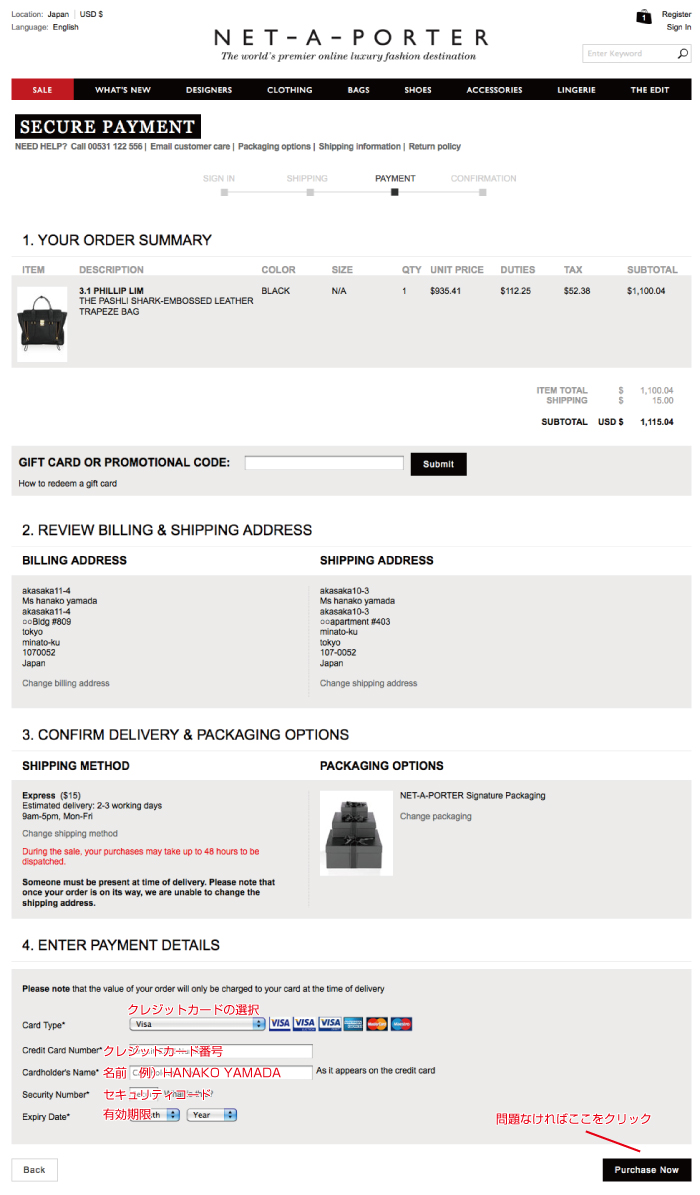Click the Purchase Now button
Image resolution: width=700 pixels, height=1195 pixels.
click(647, 1170)
